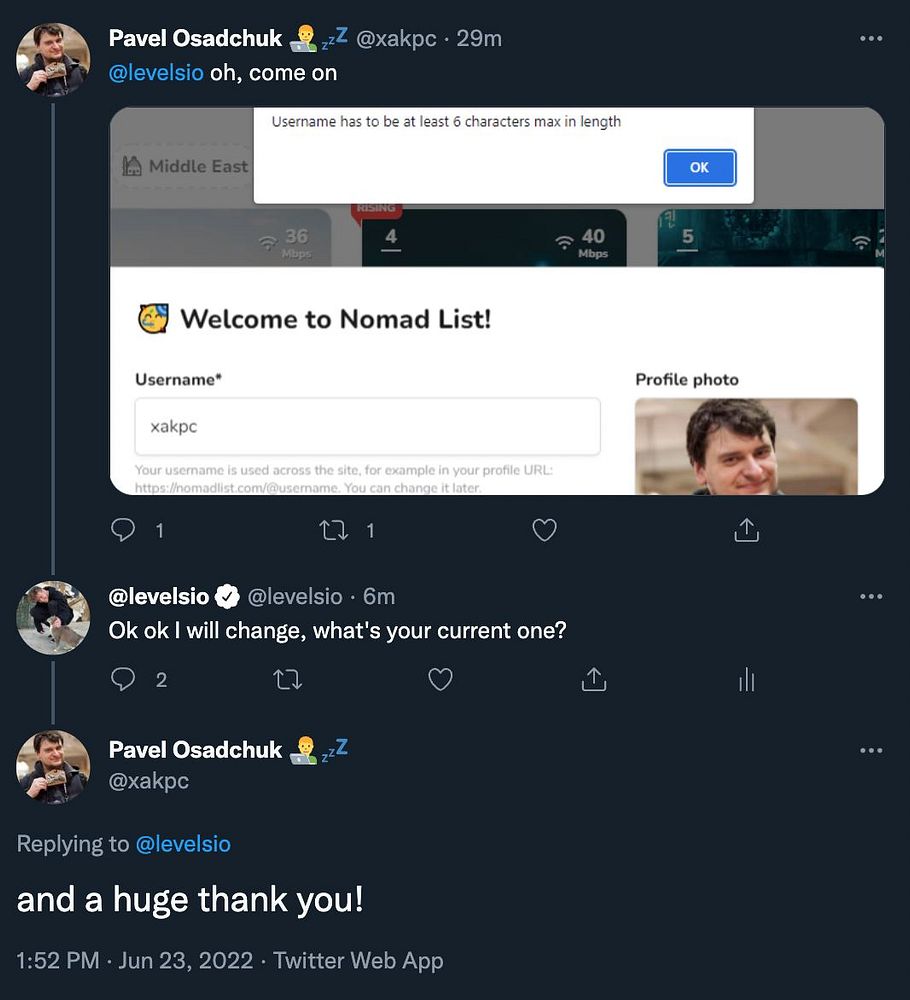Share Pavel's first tweet
Screen dimensions: 910x1000
coord(746,531)
